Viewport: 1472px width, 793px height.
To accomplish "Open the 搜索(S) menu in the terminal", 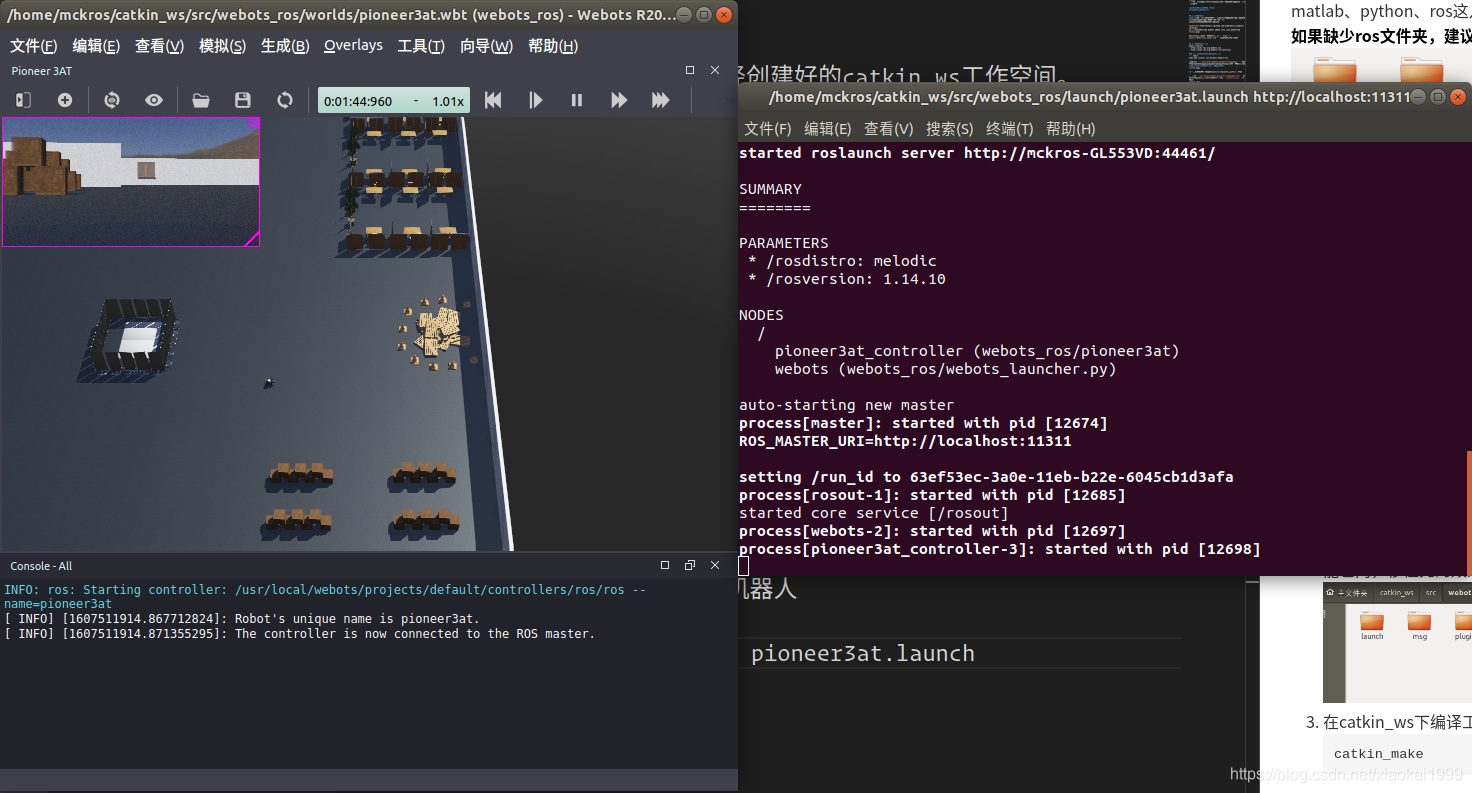I will coord(950,129).
